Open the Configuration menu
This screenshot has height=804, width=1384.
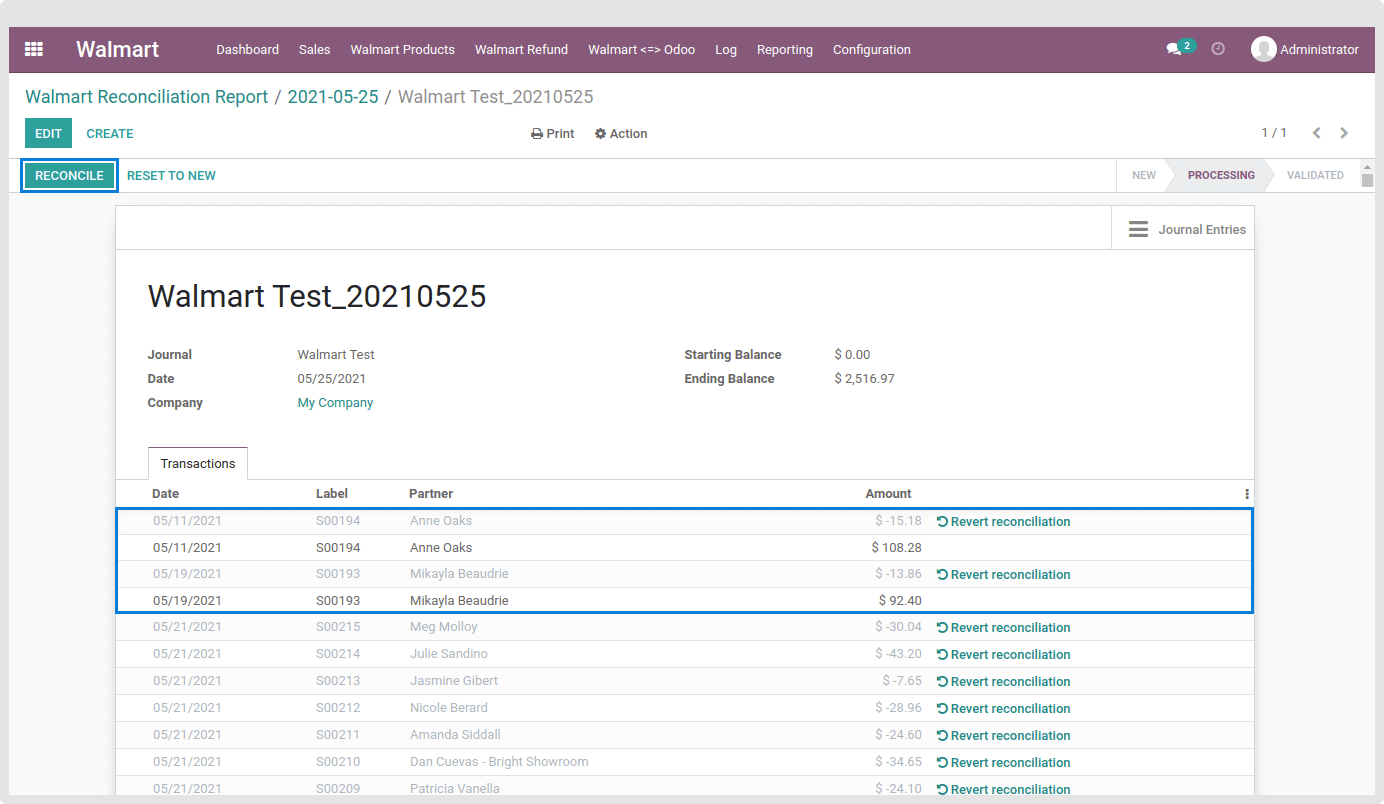pos(872,49)
